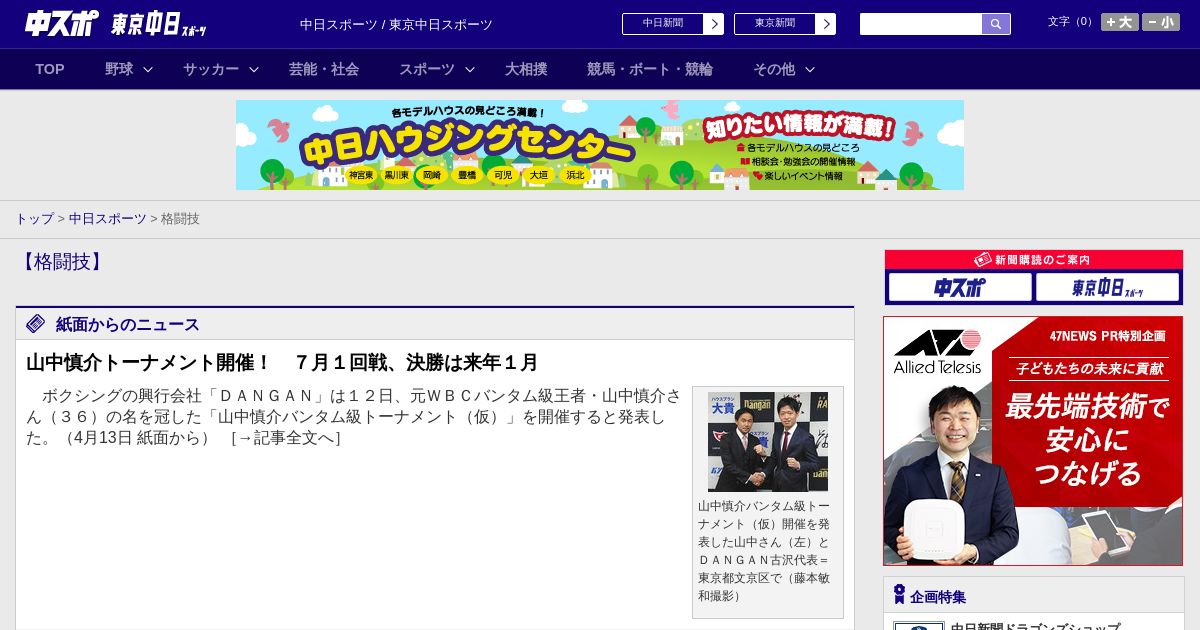Click the ［→記事全文へ］ link
1200x630 pixels.
[285, 438]
